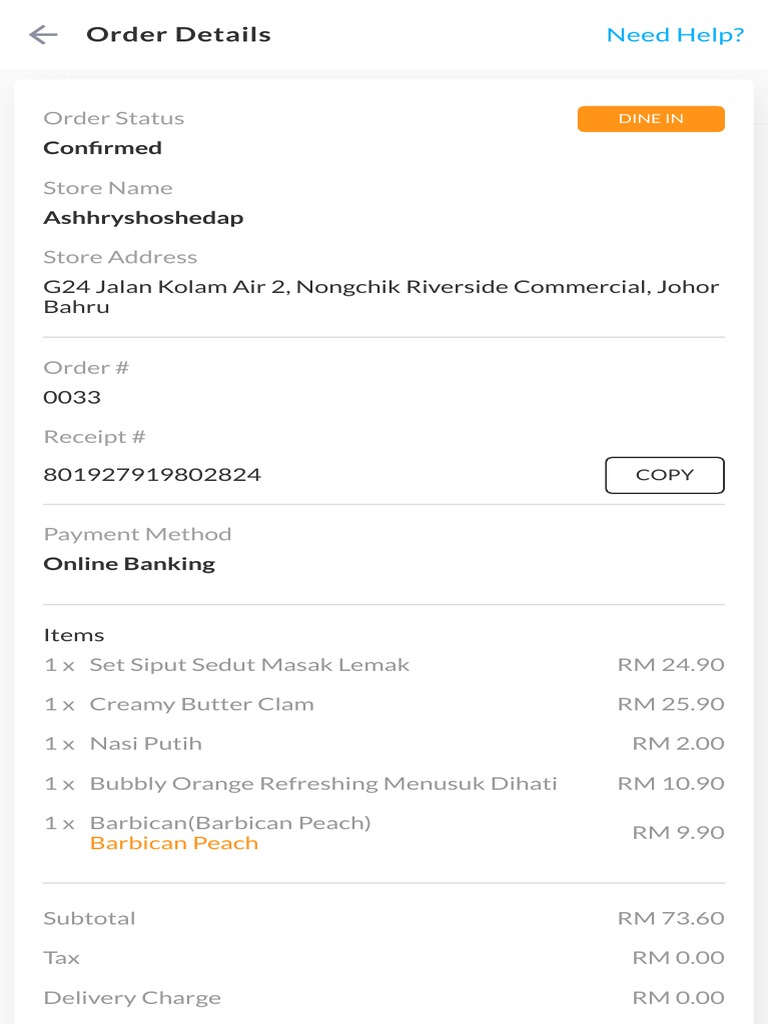
Task: Tap the order number 0033
Action: point(72,397)
